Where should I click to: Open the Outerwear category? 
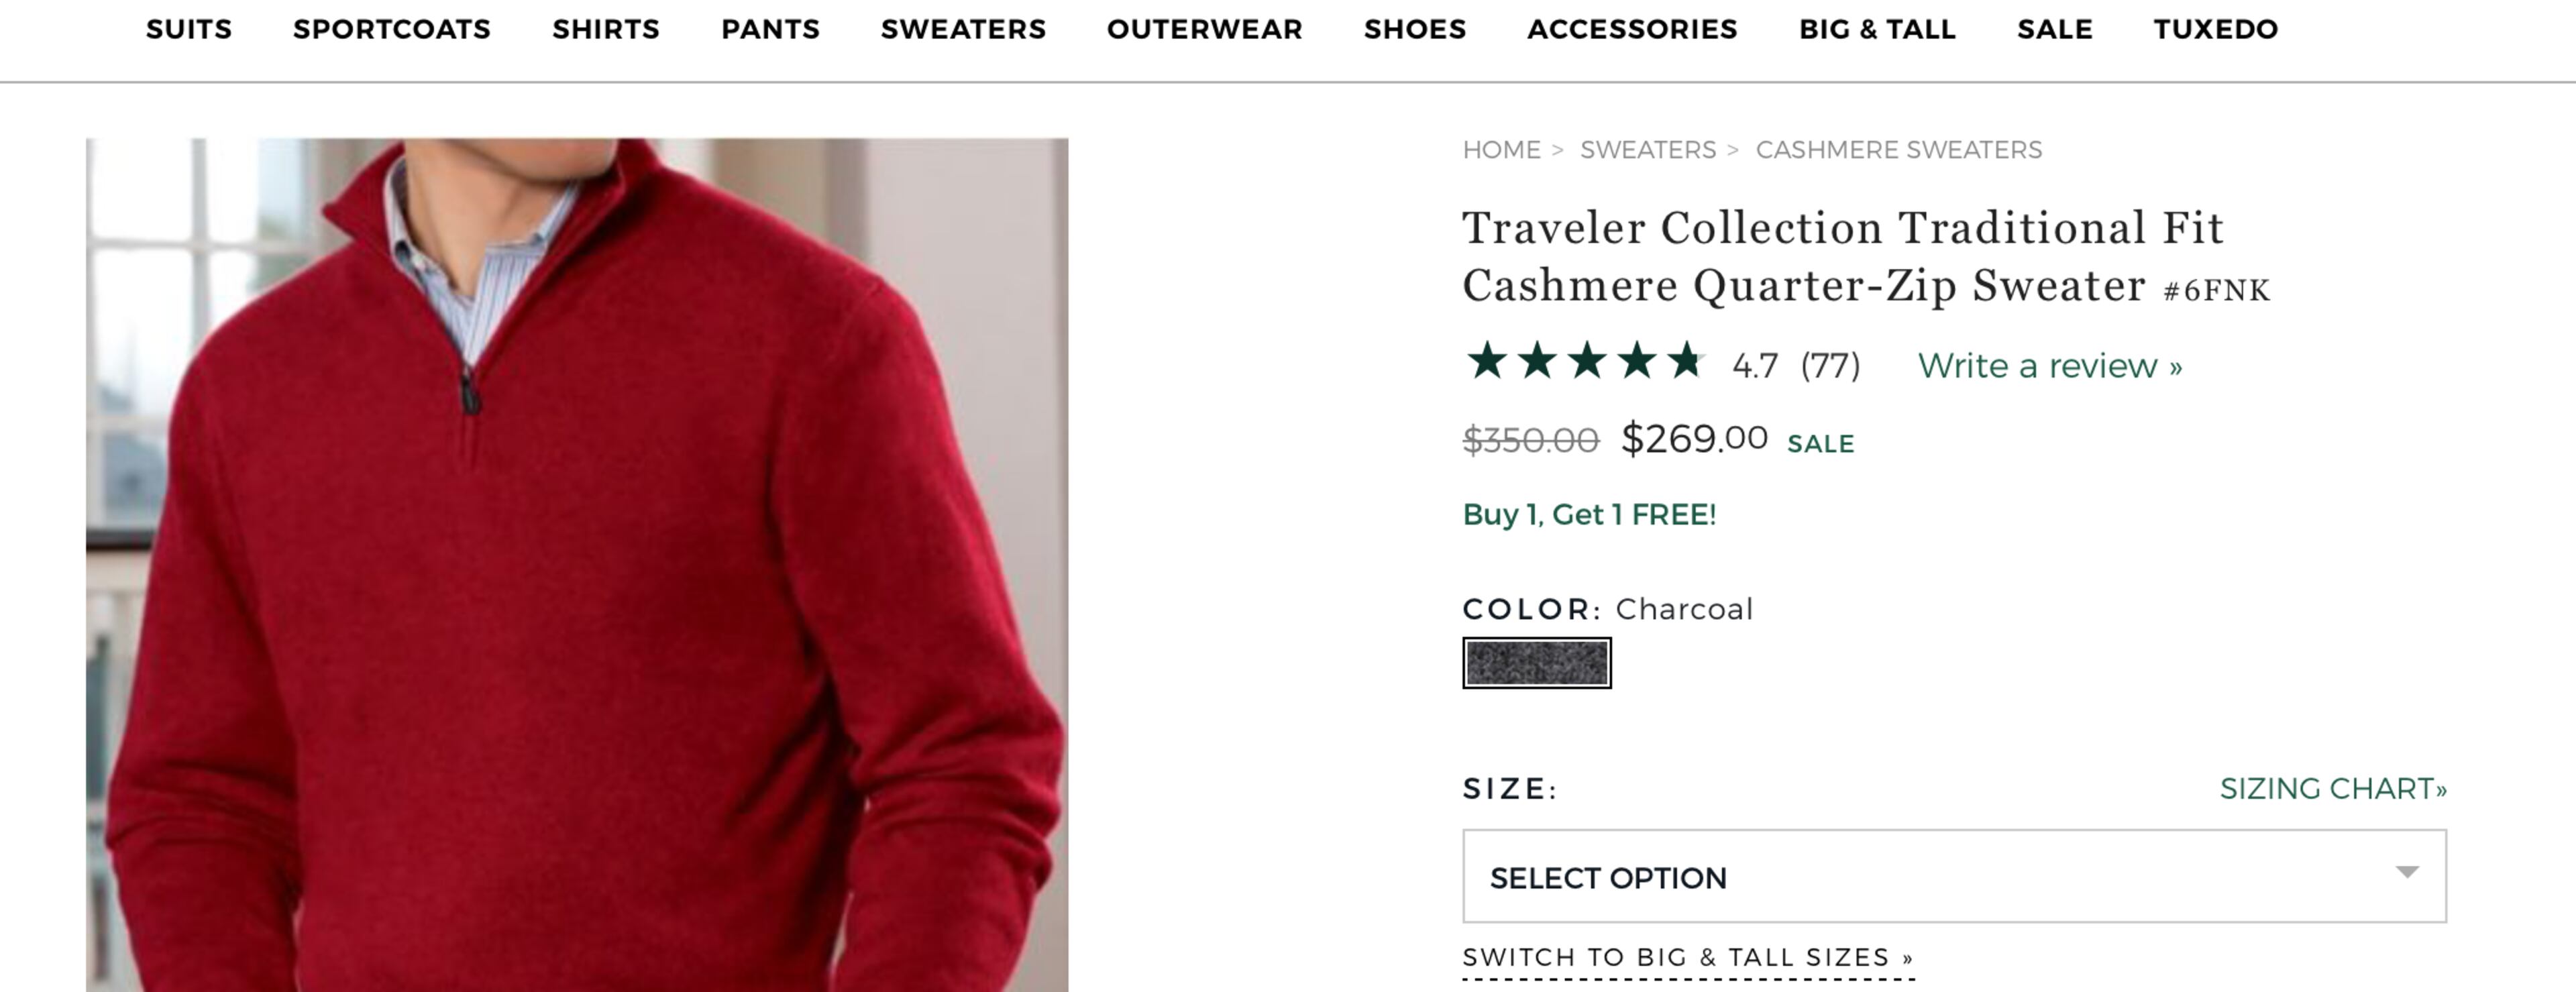click(1204, 29)
